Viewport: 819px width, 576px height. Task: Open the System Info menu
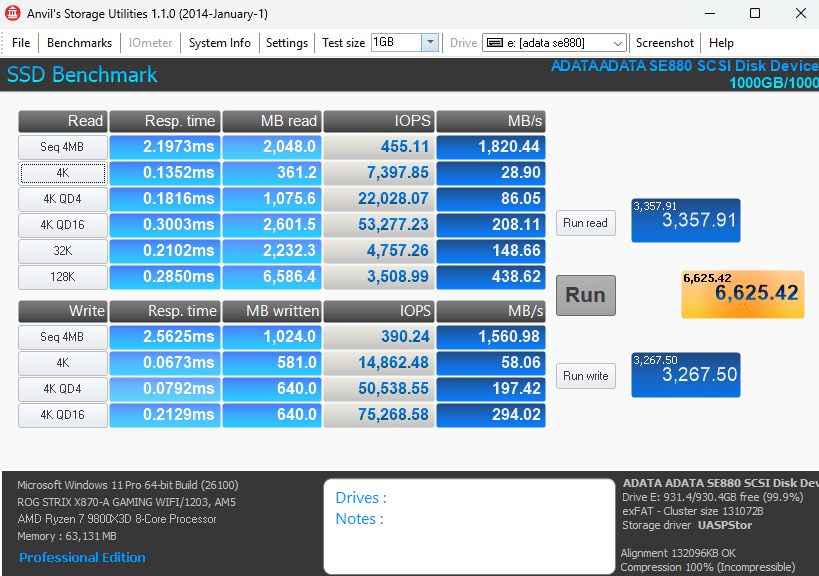coord(220,43)
